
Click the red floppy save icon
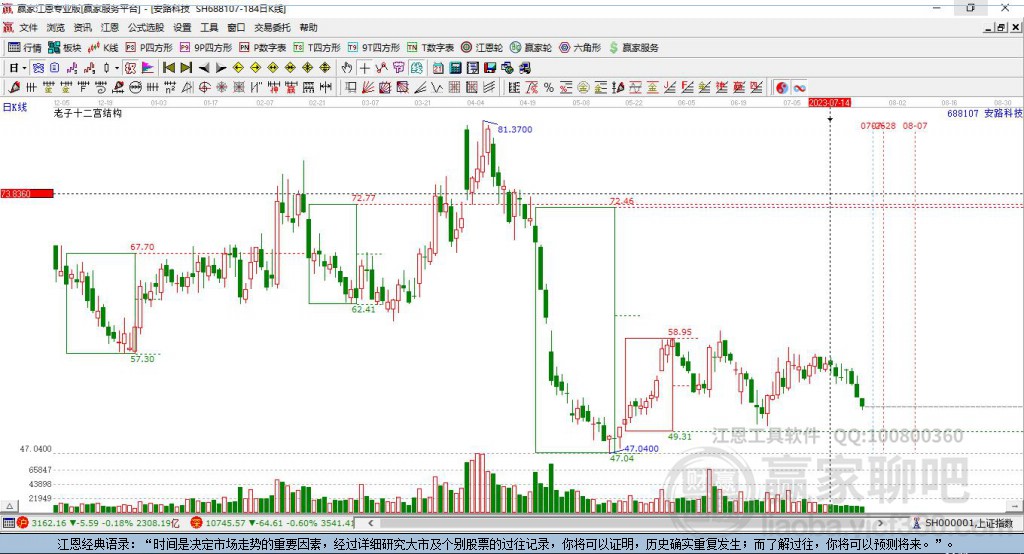click(490, 67)
